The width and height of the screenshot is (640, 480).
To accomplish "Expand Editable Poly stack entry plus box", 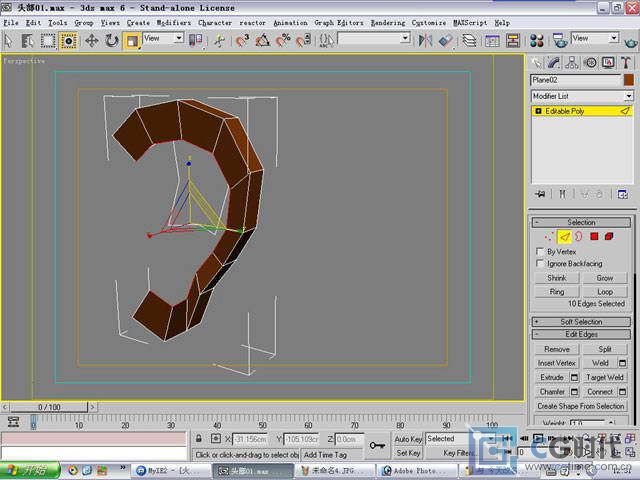I will click(538, 111).
